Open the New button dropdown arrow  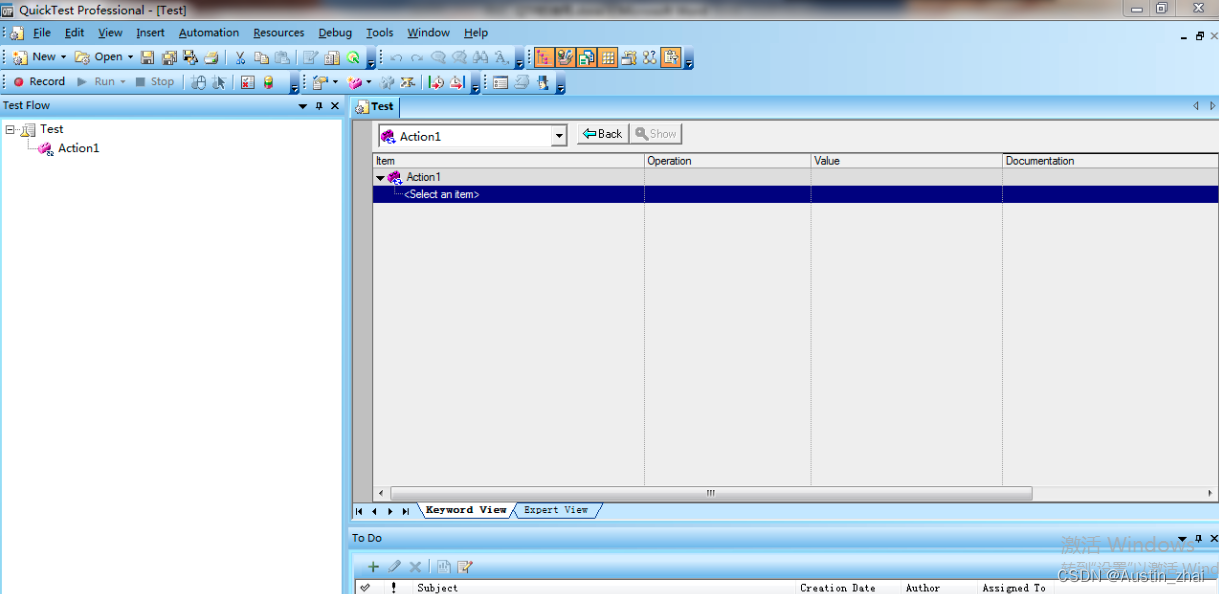[x=63, y=57]
